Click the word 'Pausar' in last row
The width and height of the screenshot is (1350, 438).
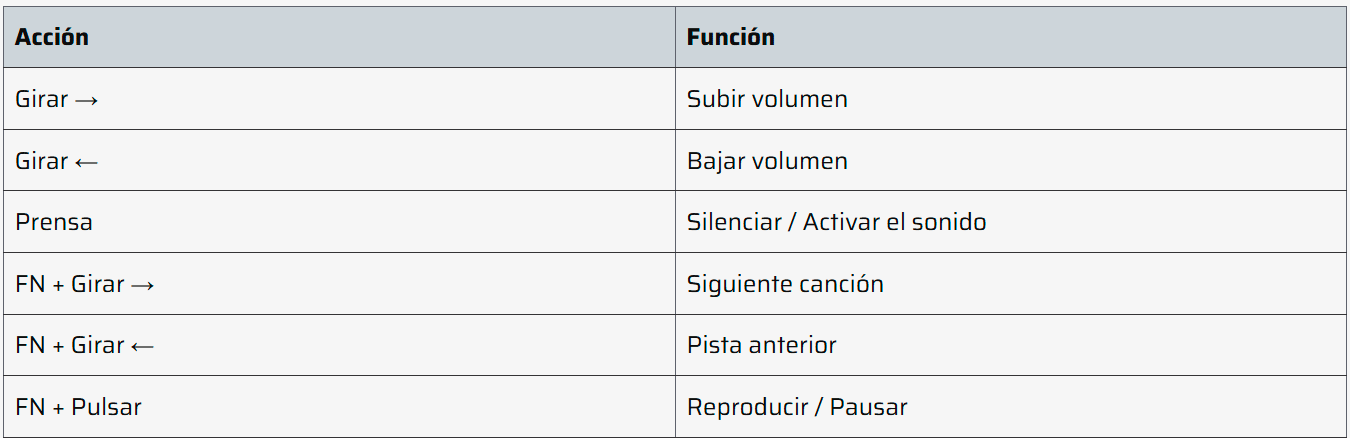(x=869, y=407)
